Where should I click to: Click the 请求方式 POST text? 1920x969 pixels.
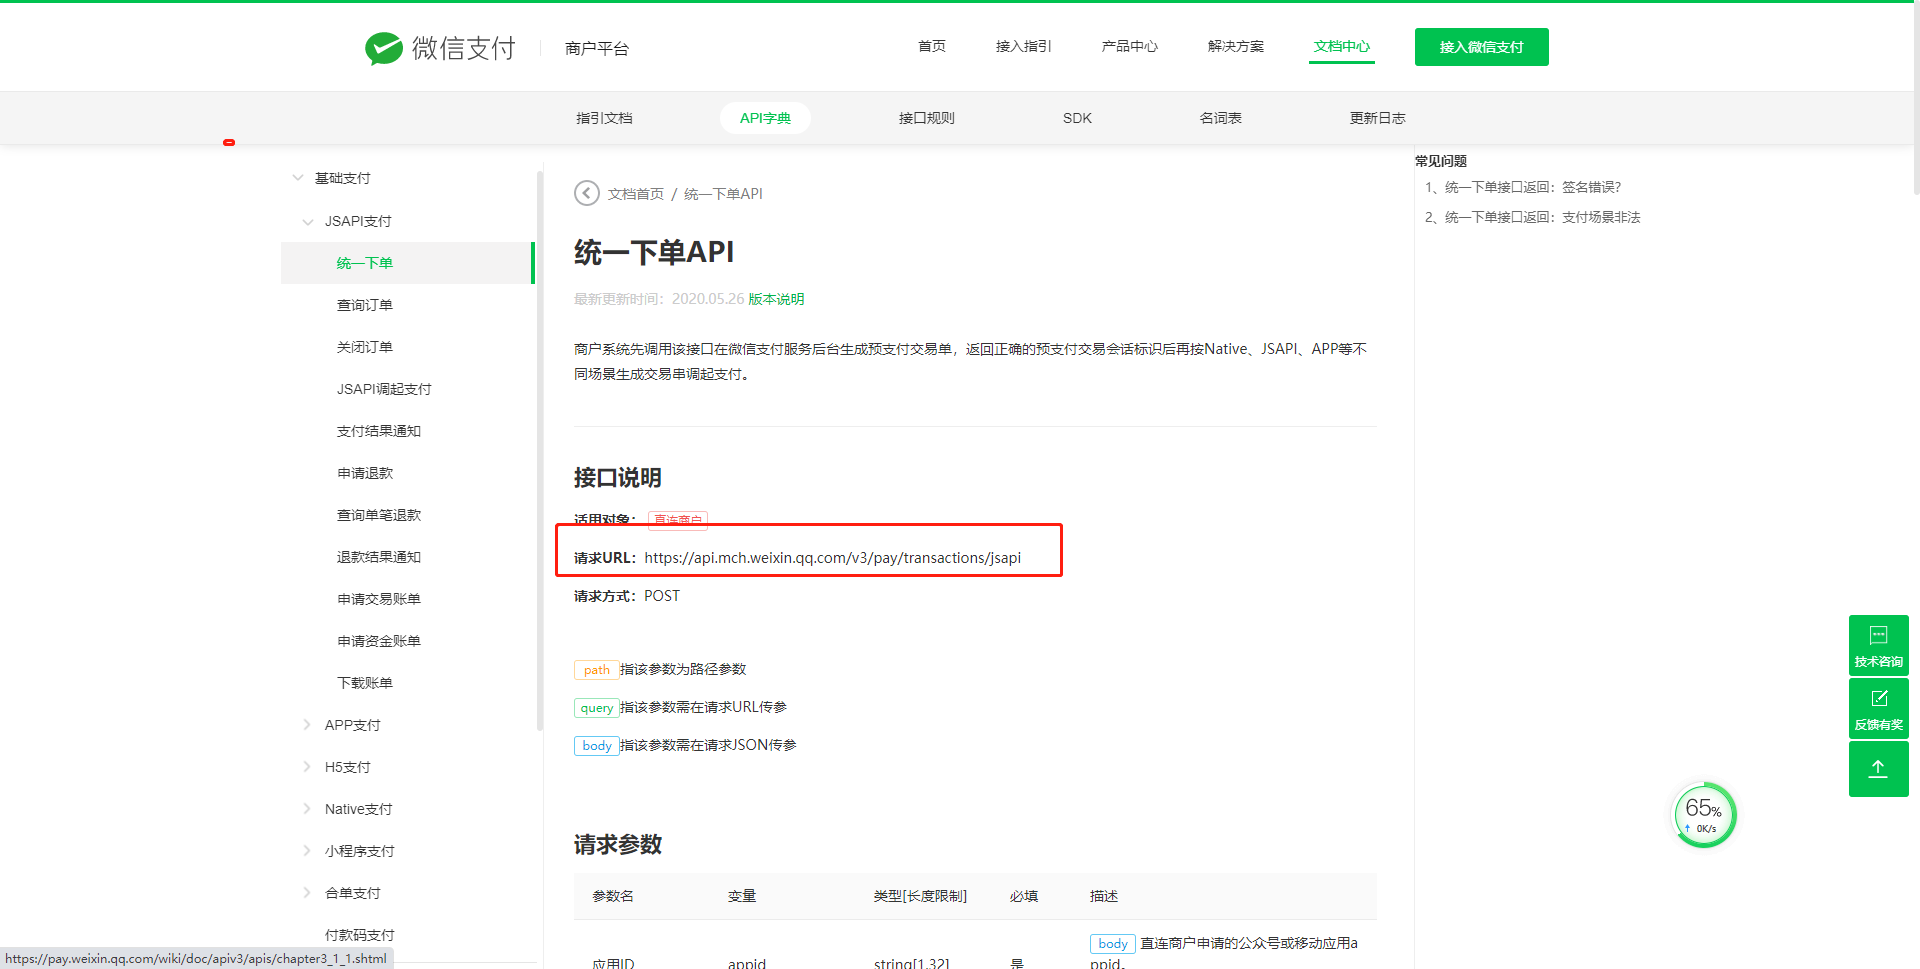coord(627,596)
